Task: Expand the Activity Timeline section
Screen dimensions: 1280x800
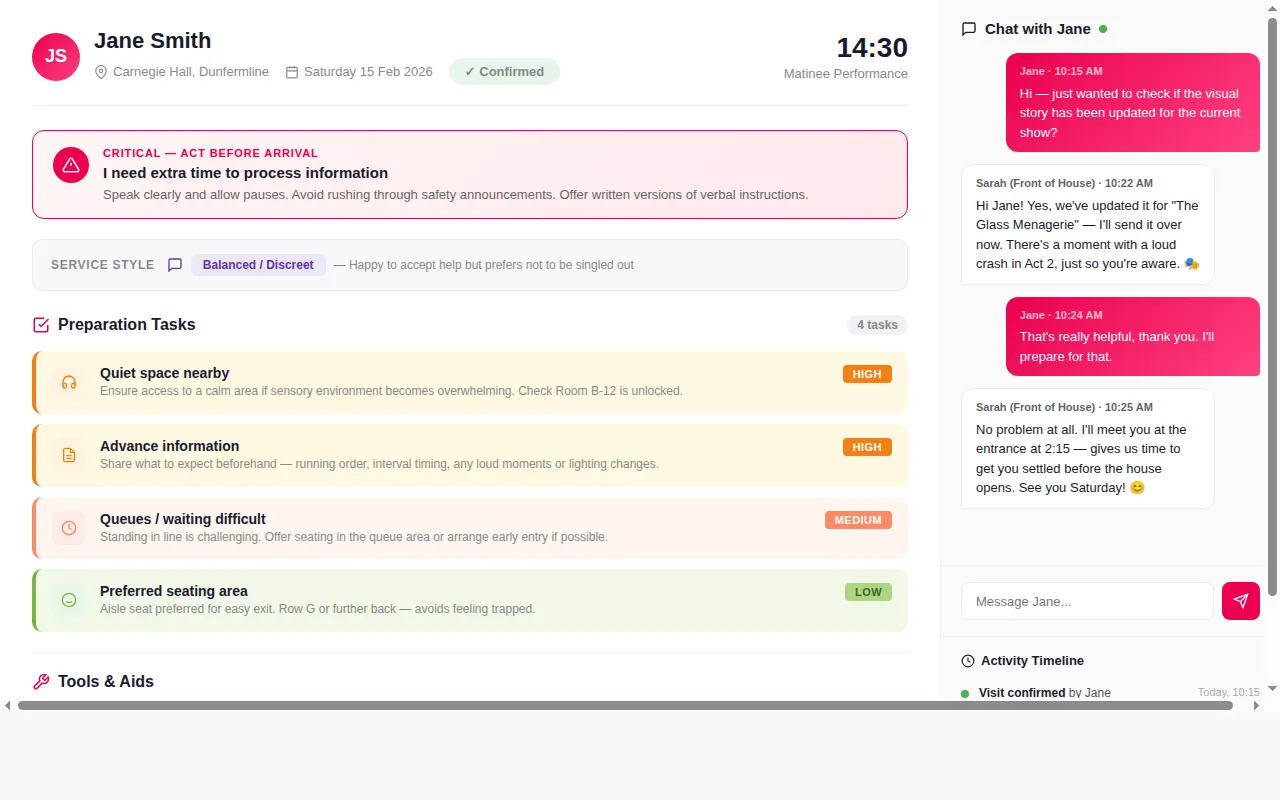Action: (1031, 660)
